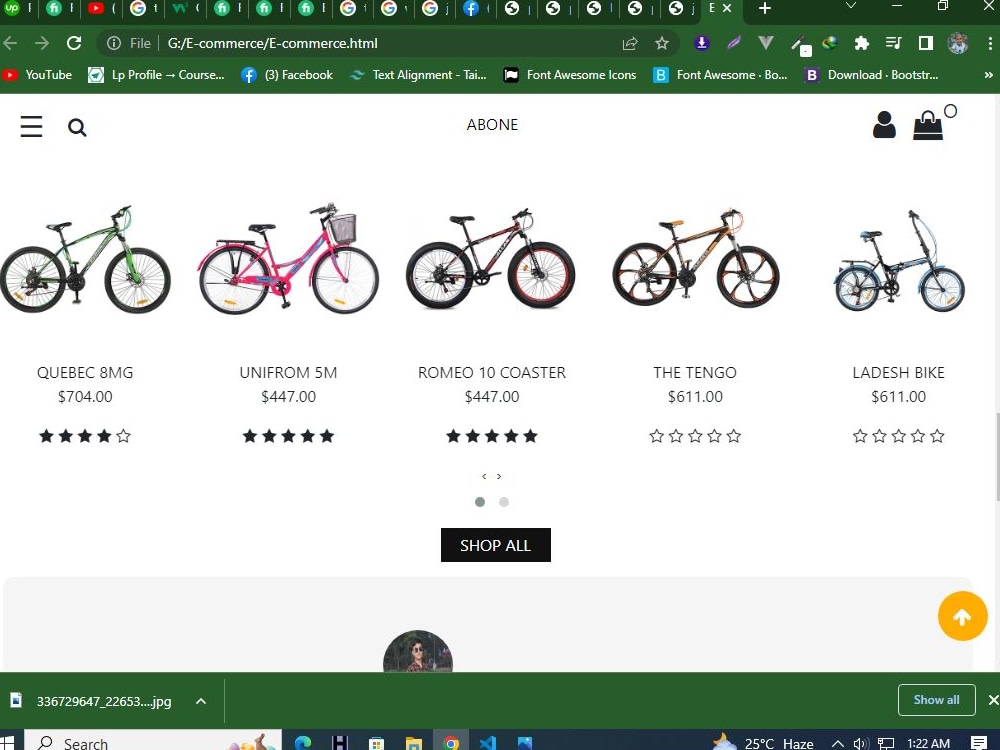1000x750 pixels.
Task: Select the second carousel dot
Action: 504,502
